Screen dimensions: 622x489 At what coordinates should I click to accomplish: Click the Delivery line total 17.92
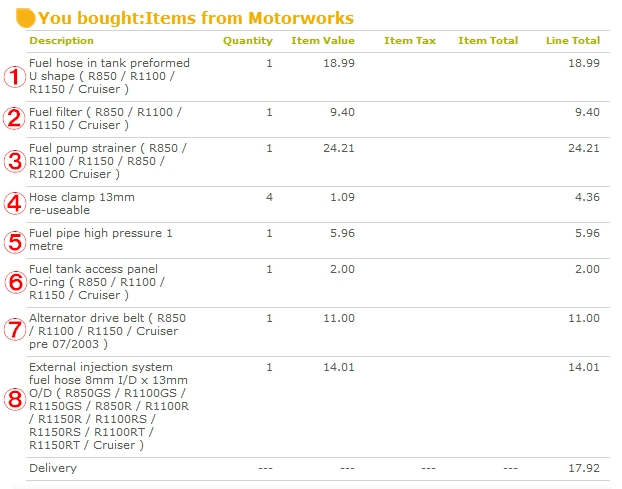(x=583, y=468)
